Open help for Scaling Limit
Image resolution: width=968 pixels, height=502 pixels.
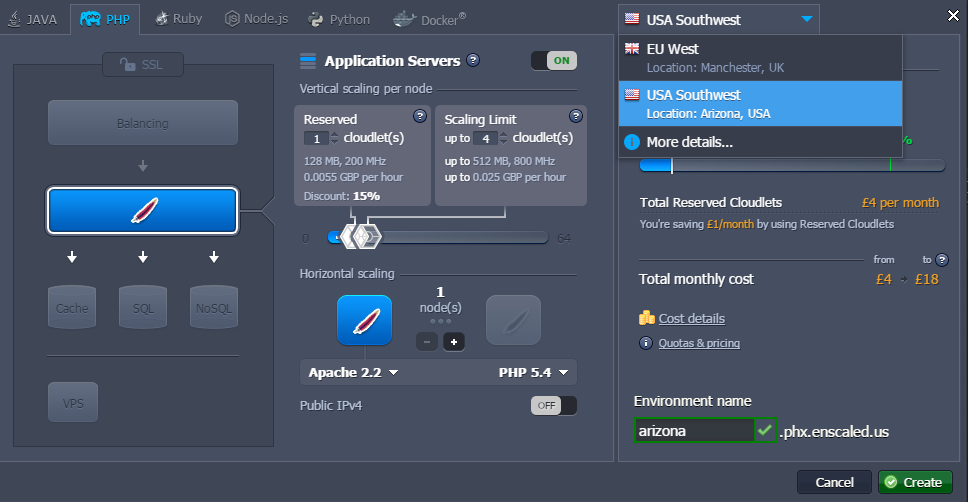coord(576,115)
